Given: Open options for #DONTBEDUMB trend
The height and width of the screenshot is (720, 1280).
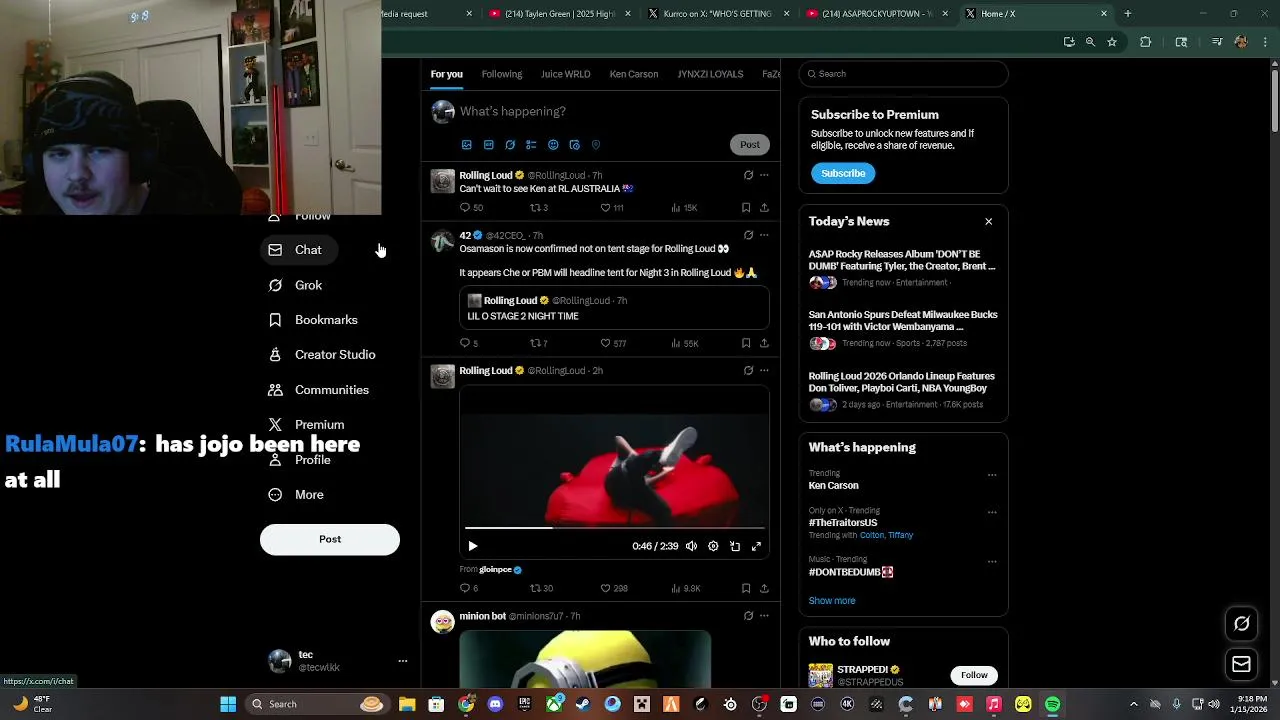Looking at the screenshot, I should (x=992, y=561).
